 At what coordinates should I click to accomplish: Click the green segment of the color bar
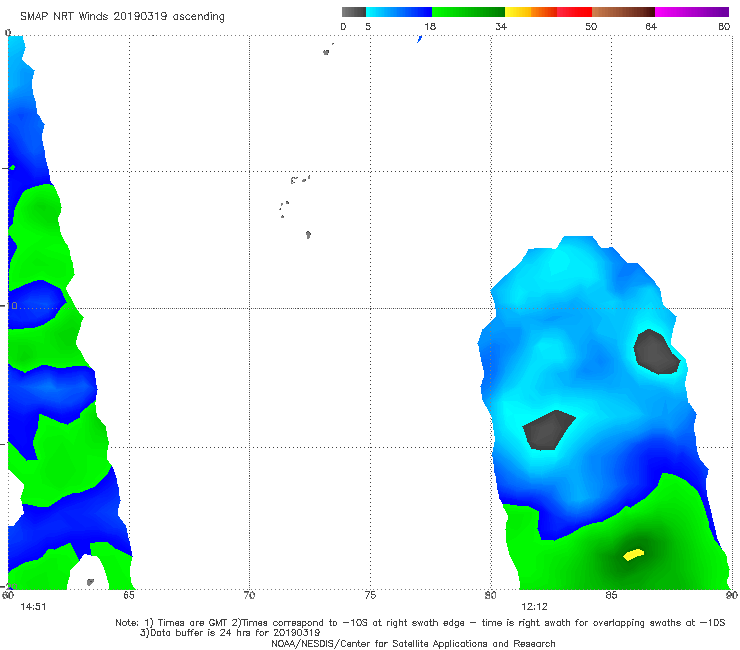pos(468,12)
